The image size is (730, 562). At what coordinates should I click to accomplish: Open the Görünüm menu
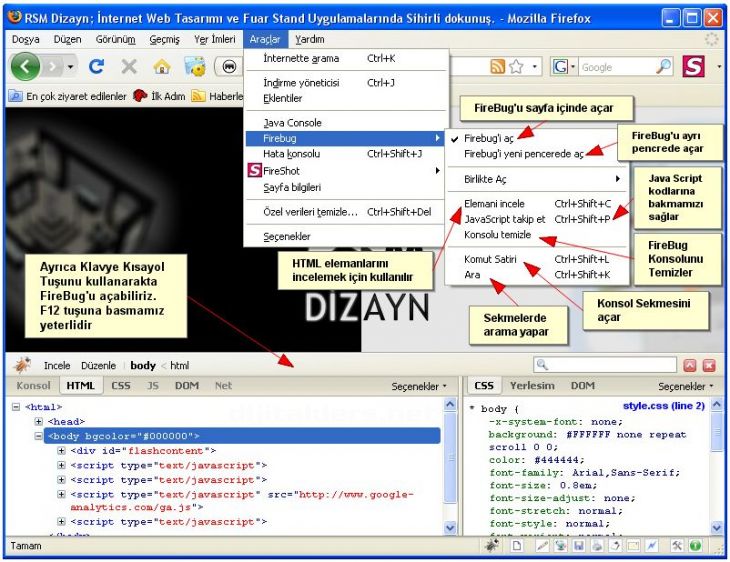(115, 39)
